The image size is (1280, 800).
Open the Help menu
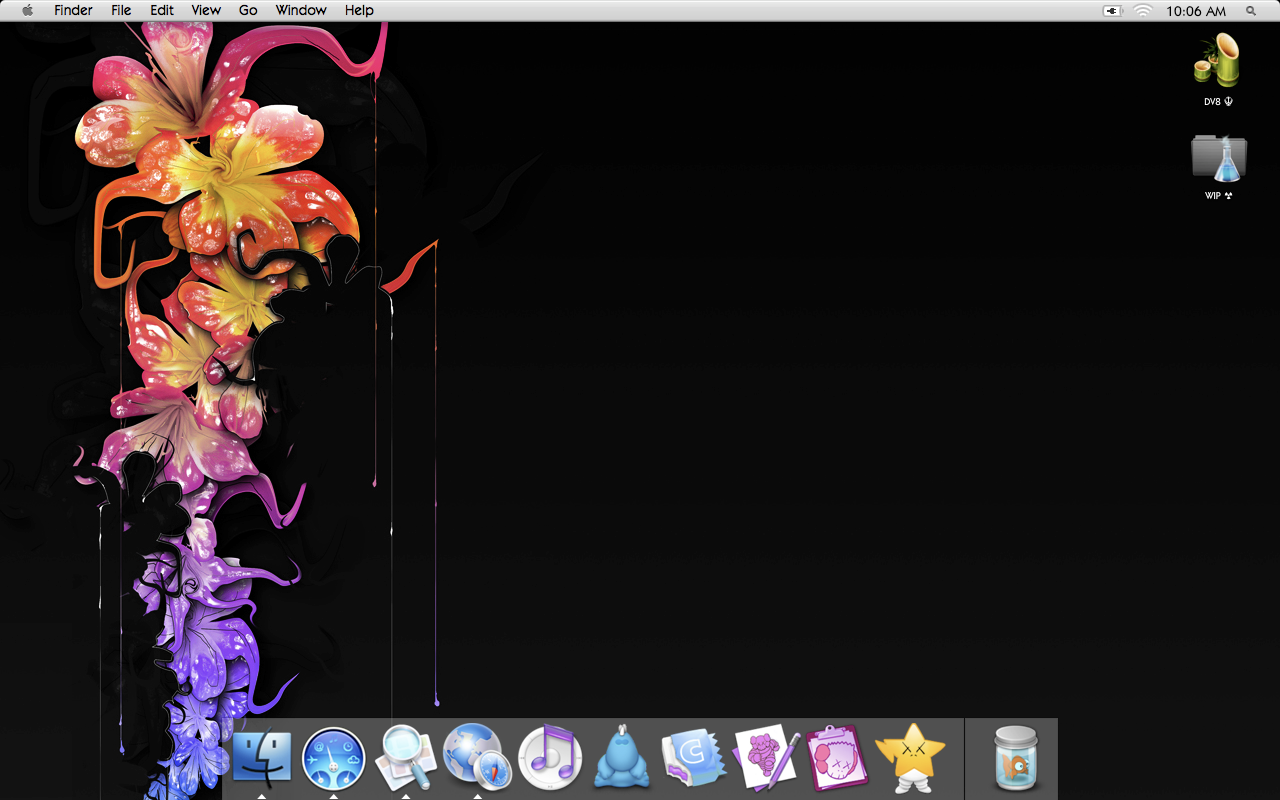(359, 10)
